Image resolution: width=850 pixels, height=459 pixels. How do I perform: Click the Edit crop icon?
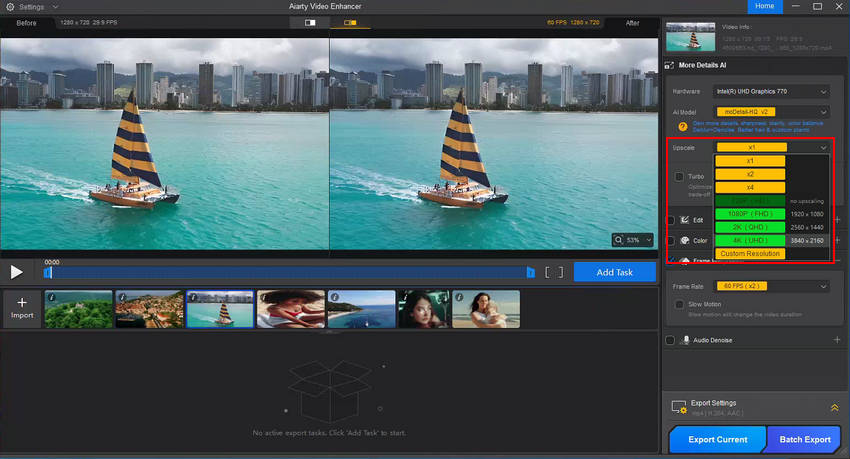pyautogui.click(x=685, y=220)
